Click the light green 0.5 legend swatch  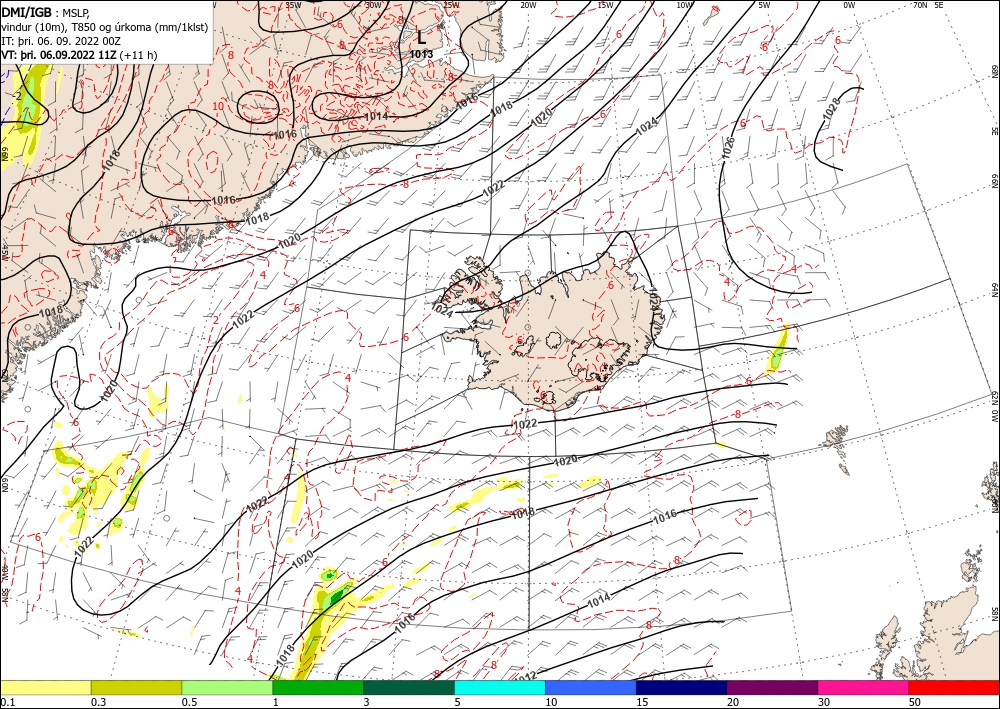(x=227, y=687)
